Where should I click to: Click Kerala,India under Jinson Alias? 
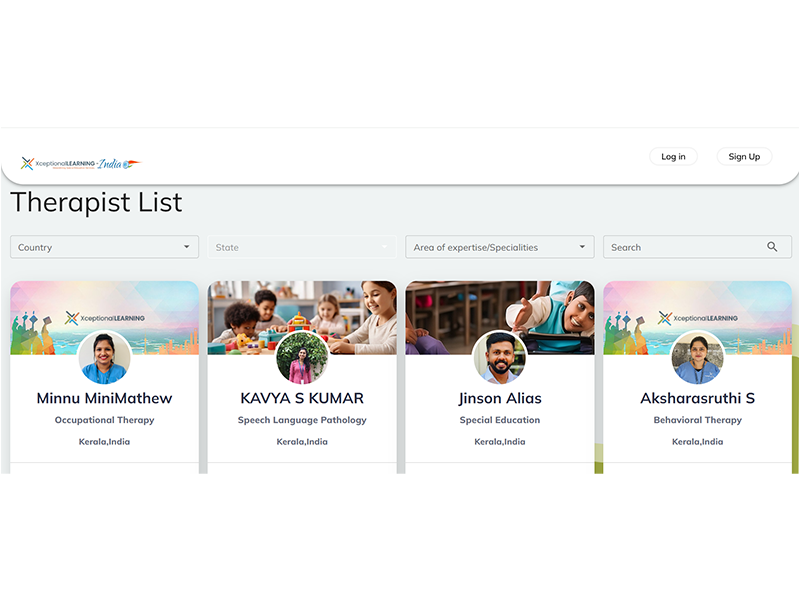(x=499, y=442)
